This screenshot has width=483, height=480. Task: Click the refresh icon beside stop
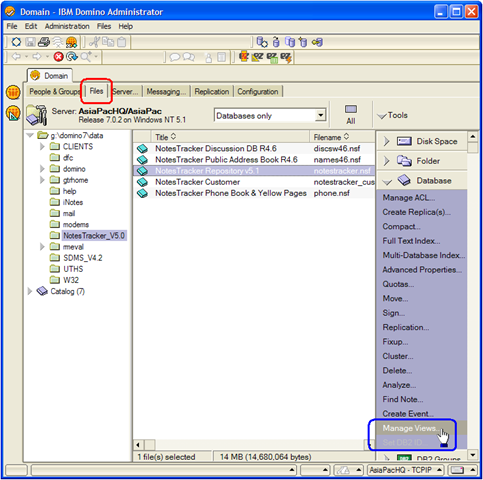coord(72,57)
